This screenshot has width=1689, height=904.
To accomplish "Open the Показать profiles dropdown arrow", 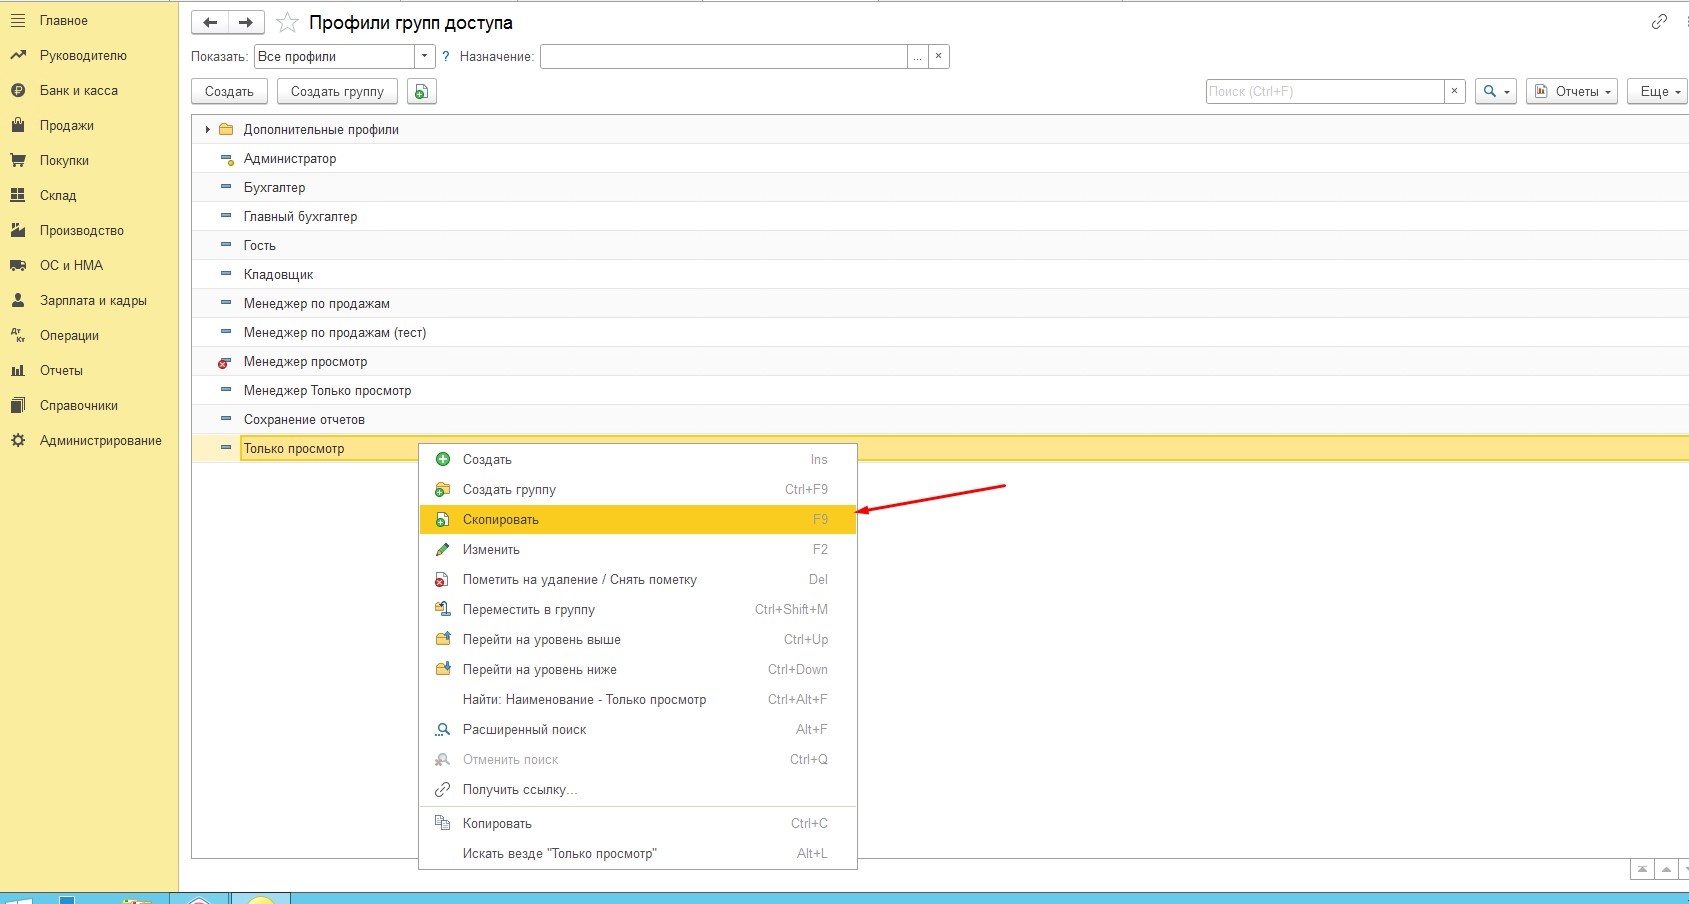I will tap(425, 57).
